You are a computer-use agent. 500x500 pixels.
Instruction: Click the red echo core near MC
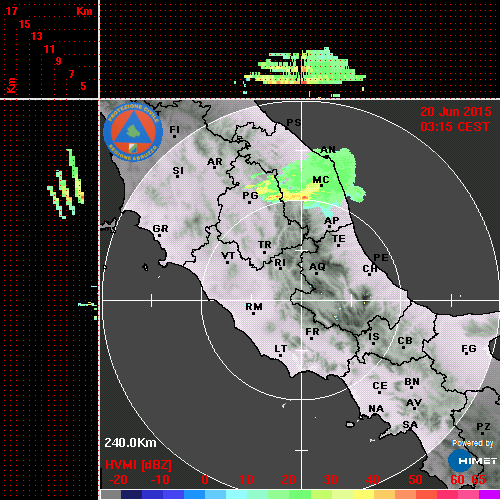coord(305,198)
